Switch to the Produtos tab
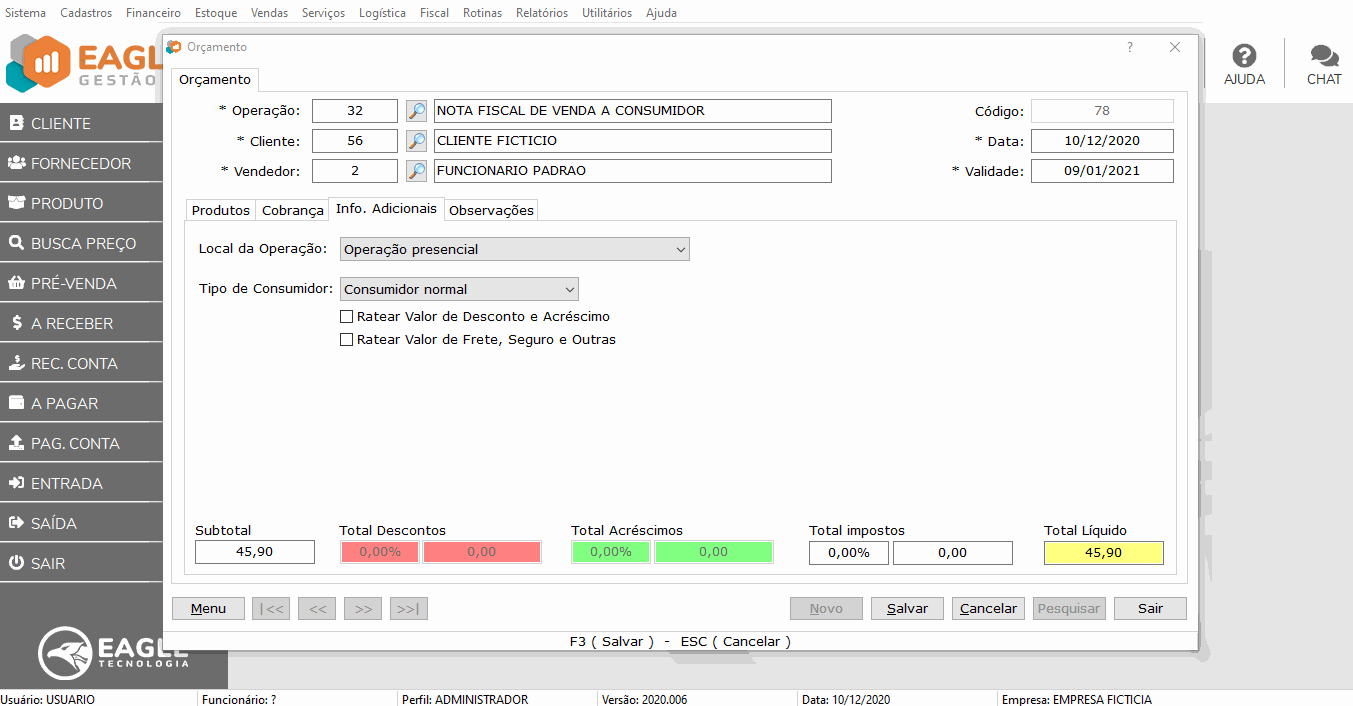 (x=220, y=210)
